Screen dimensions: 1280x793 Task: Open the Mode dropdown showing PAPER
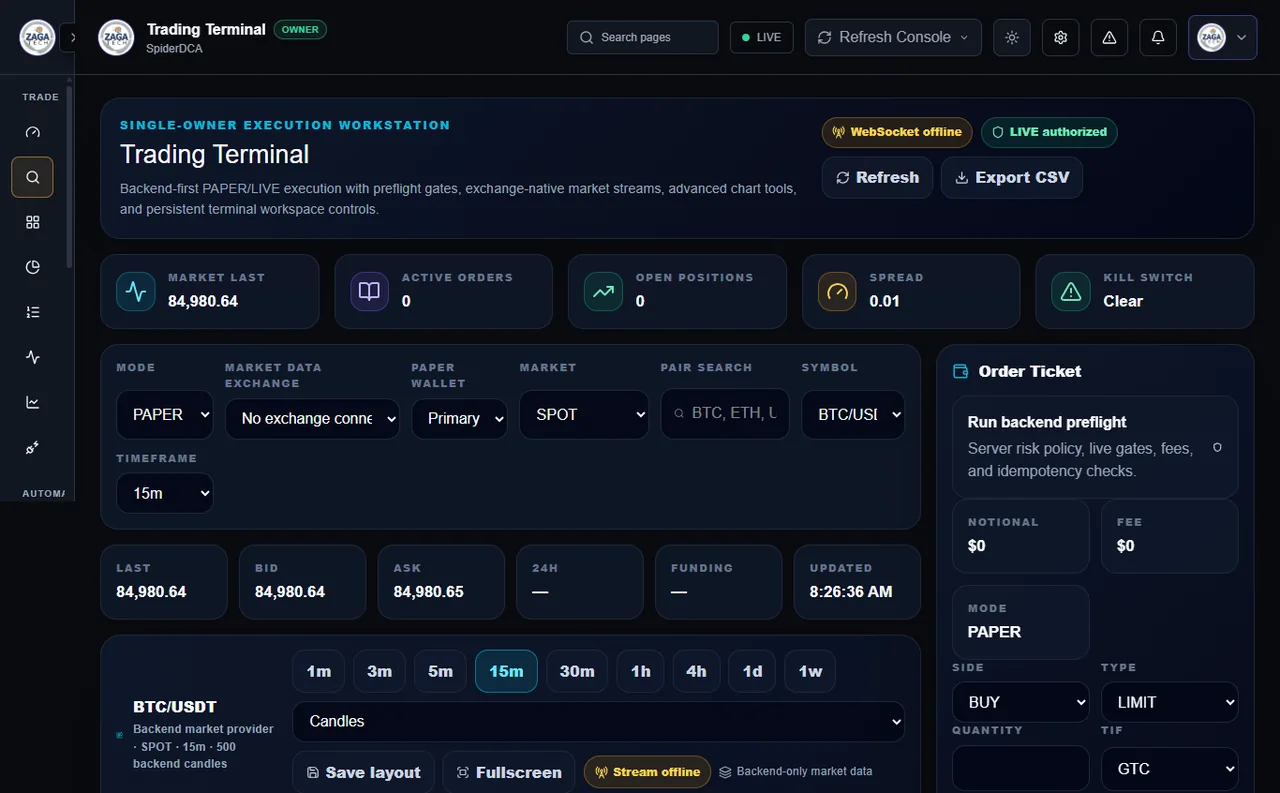(165, 415)
